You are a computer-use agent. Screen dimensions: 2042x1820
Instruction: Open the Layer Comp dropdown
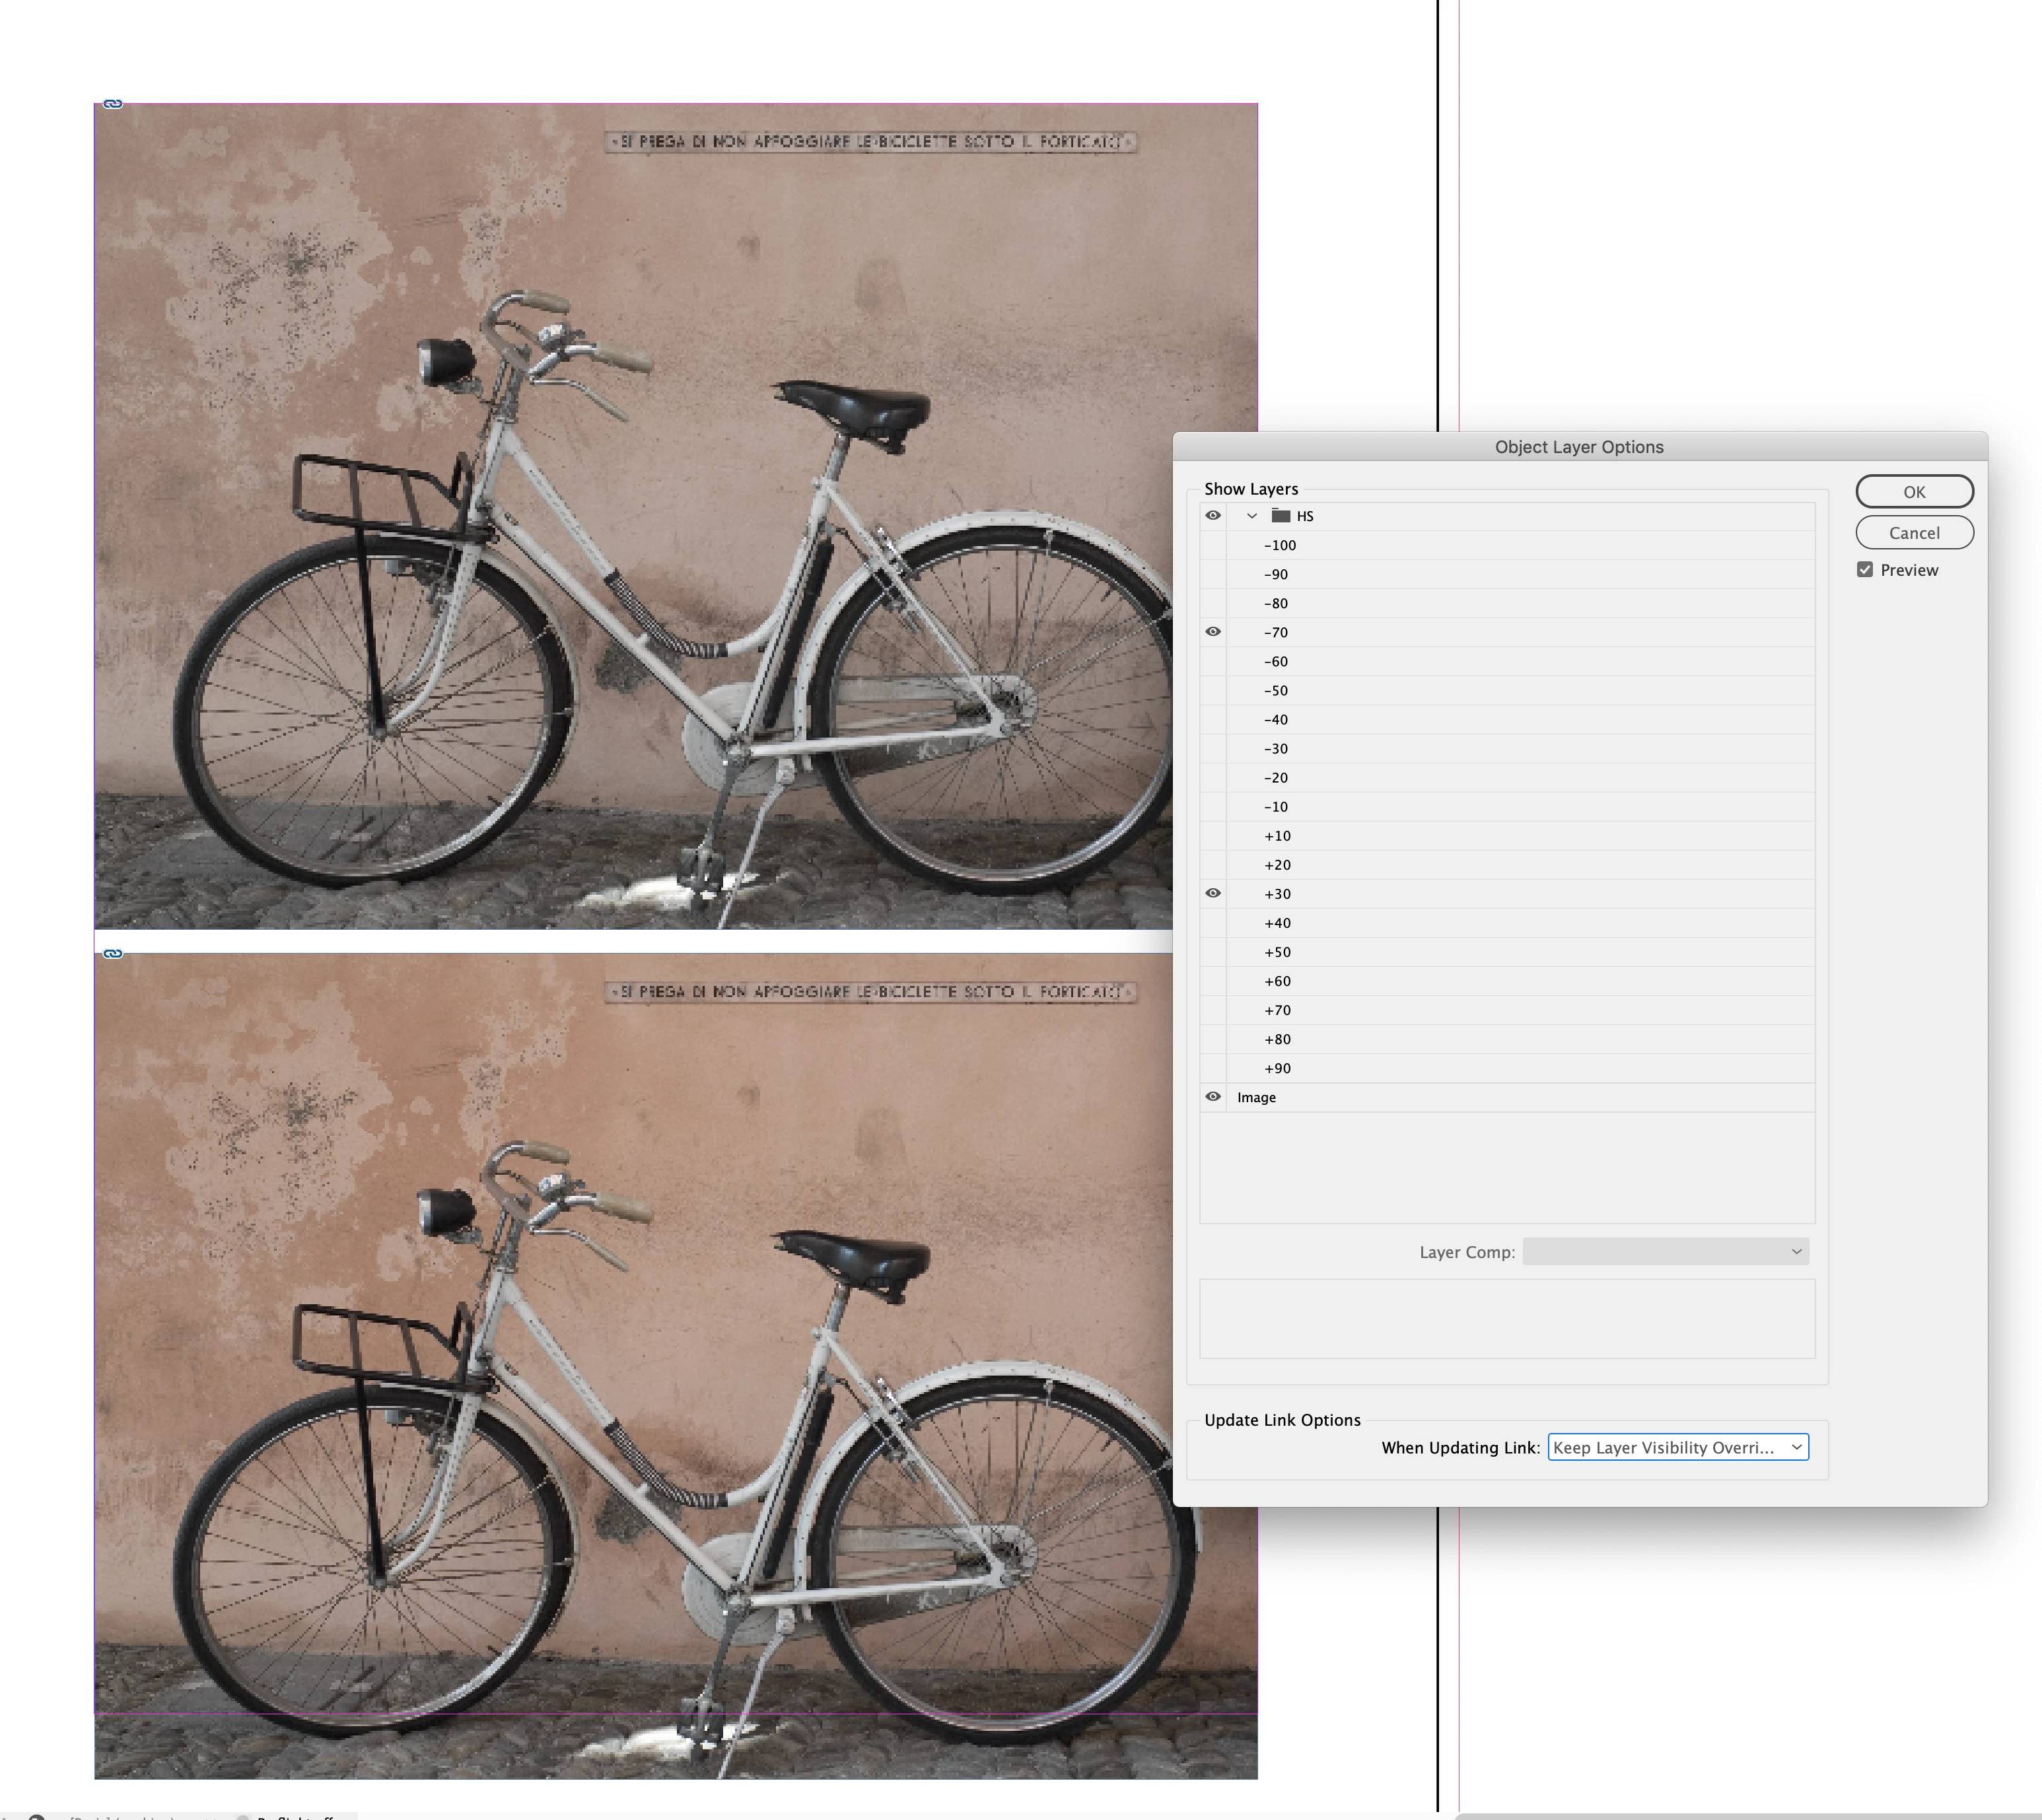1665,1252
